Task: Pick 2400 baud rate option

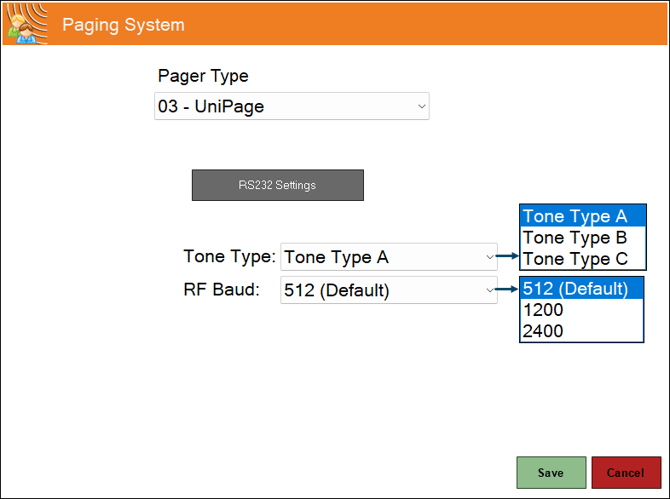Action: pos(581,331)
